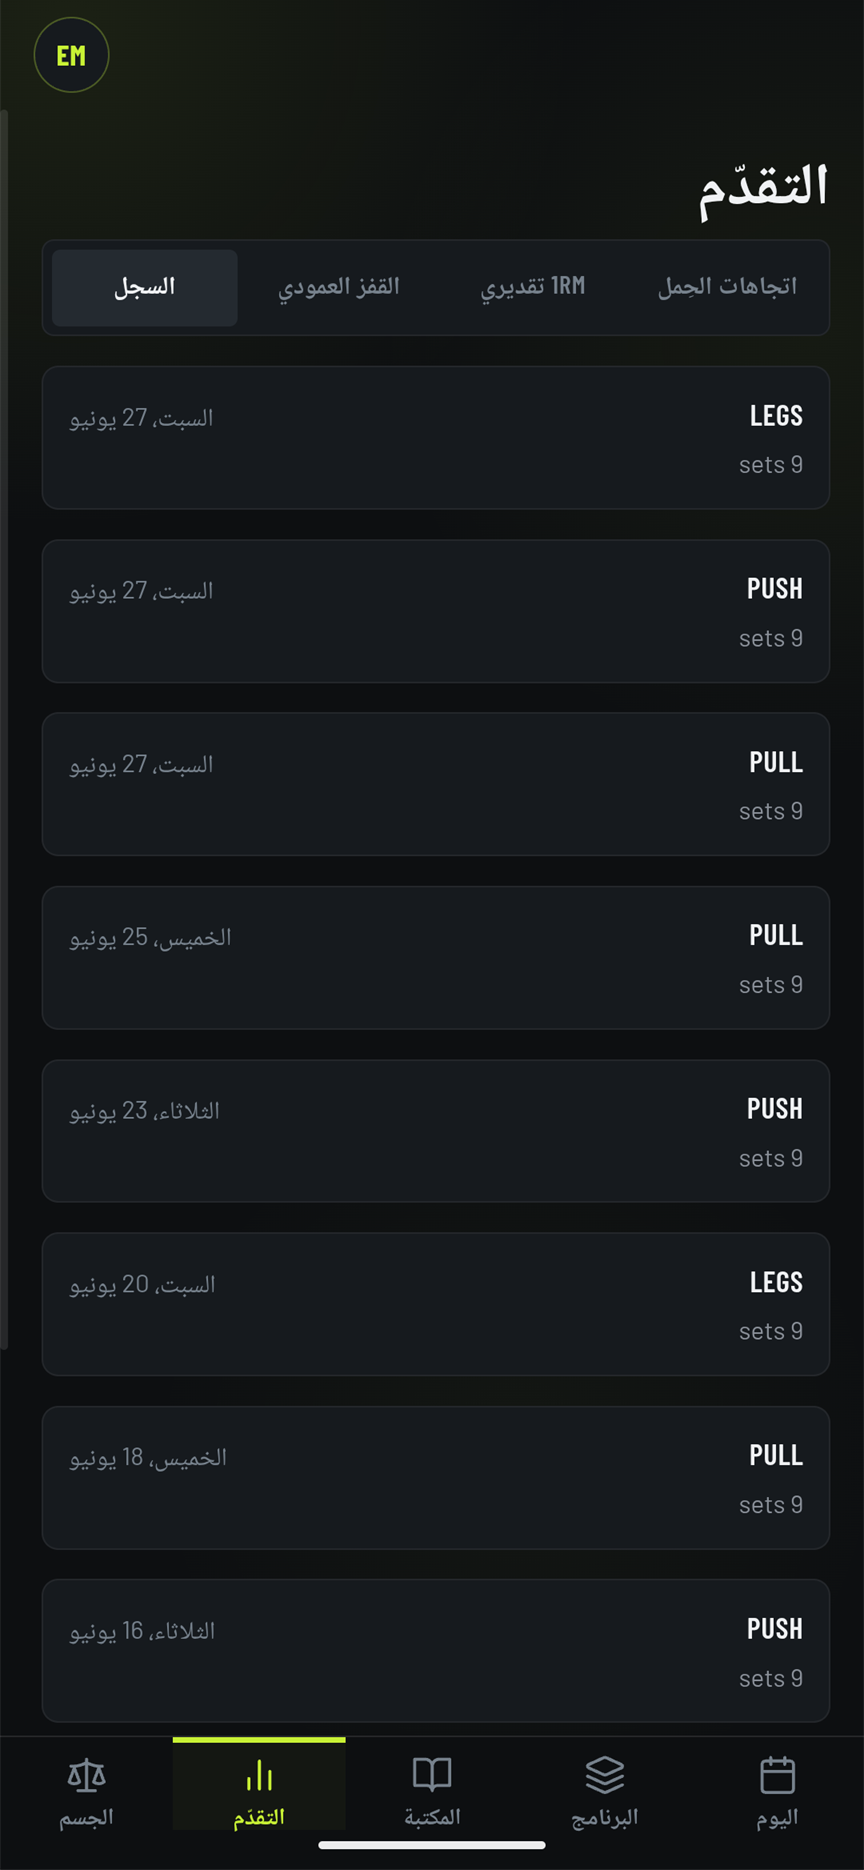The width and height of the screenshot is (864, 1870).
Task: Open the LEGS workout from السبت 27 يونيو
Action: (x=436, y=438)
